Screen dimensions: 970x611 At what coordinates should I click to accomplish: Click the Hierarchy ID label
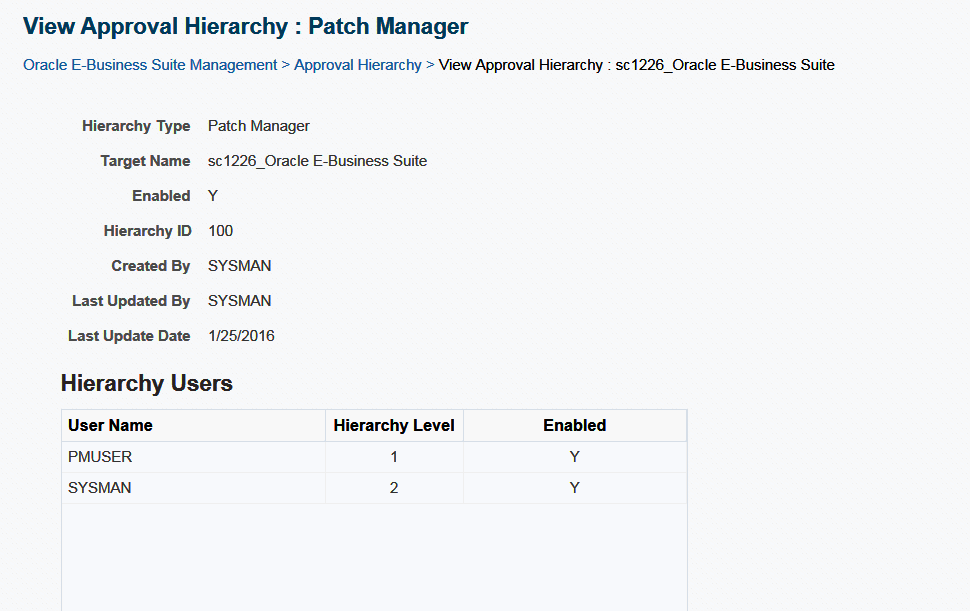(x=147, y=231)
